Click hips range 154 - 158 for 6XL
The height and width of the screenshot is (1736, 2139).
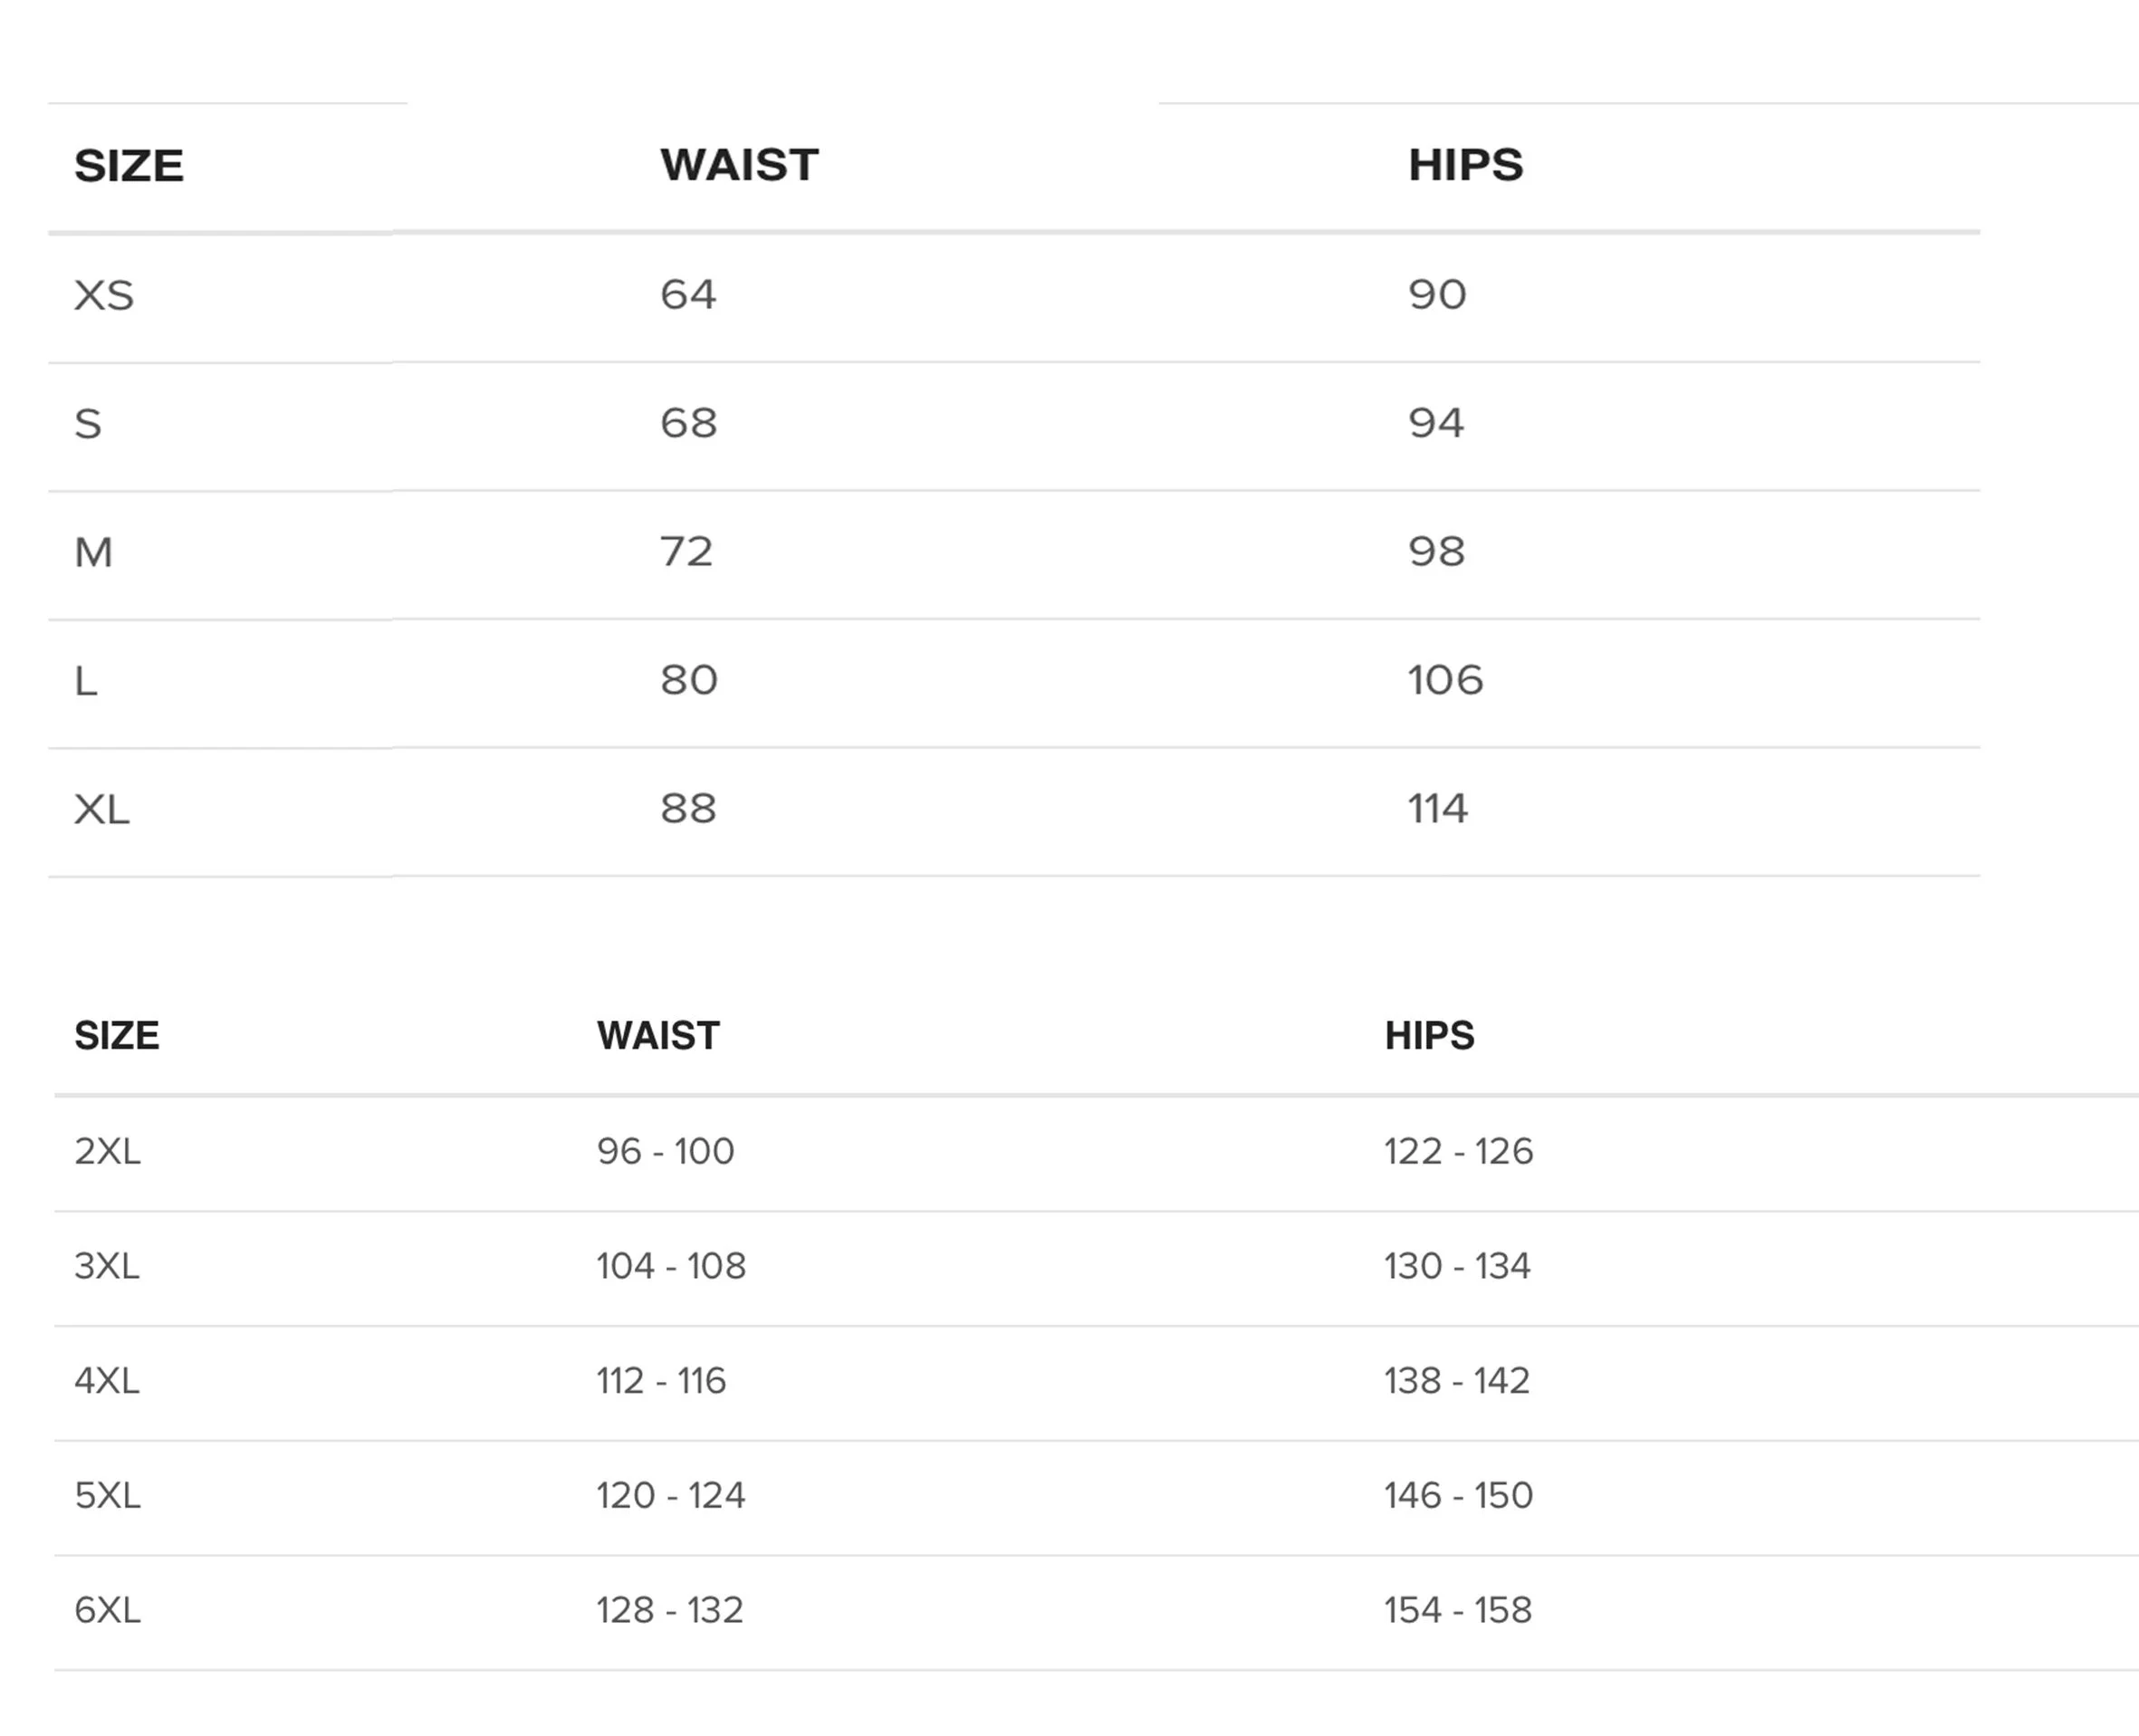point(1458,1611)
